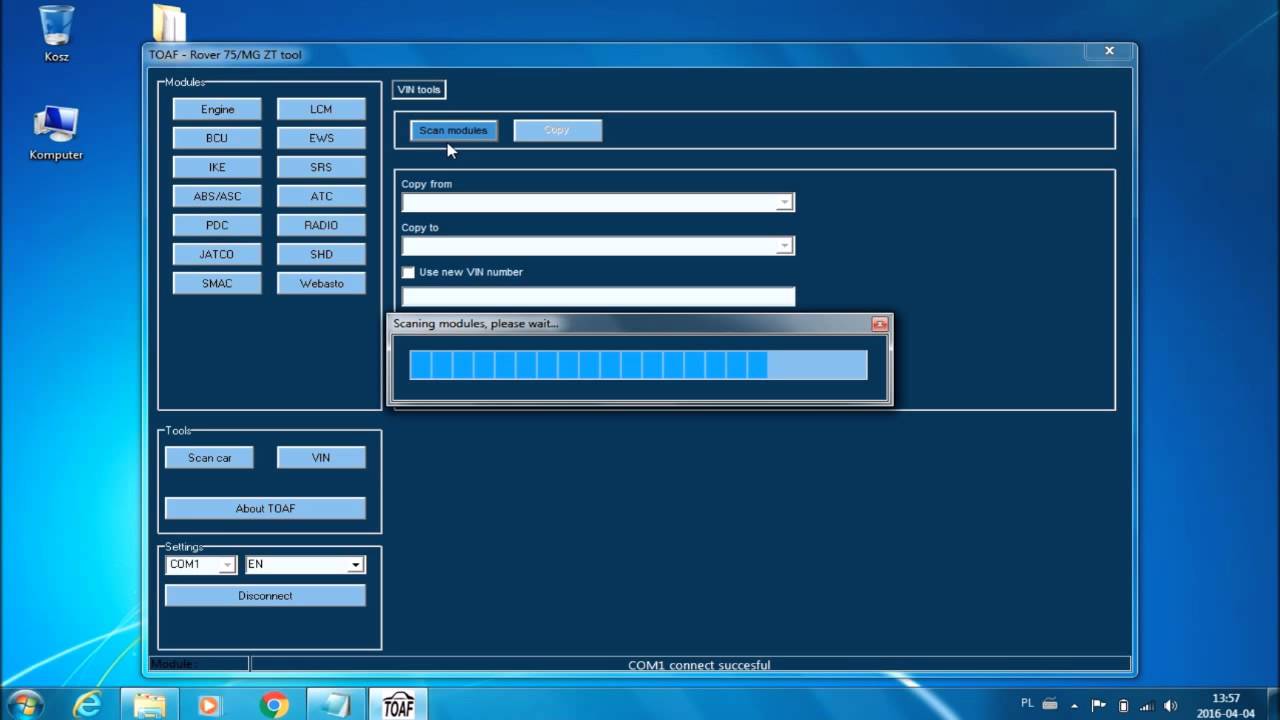This screenshot has height=720, width=1280.
Task: Open the volume speaker tray icon
Action: coord(1170,704)
